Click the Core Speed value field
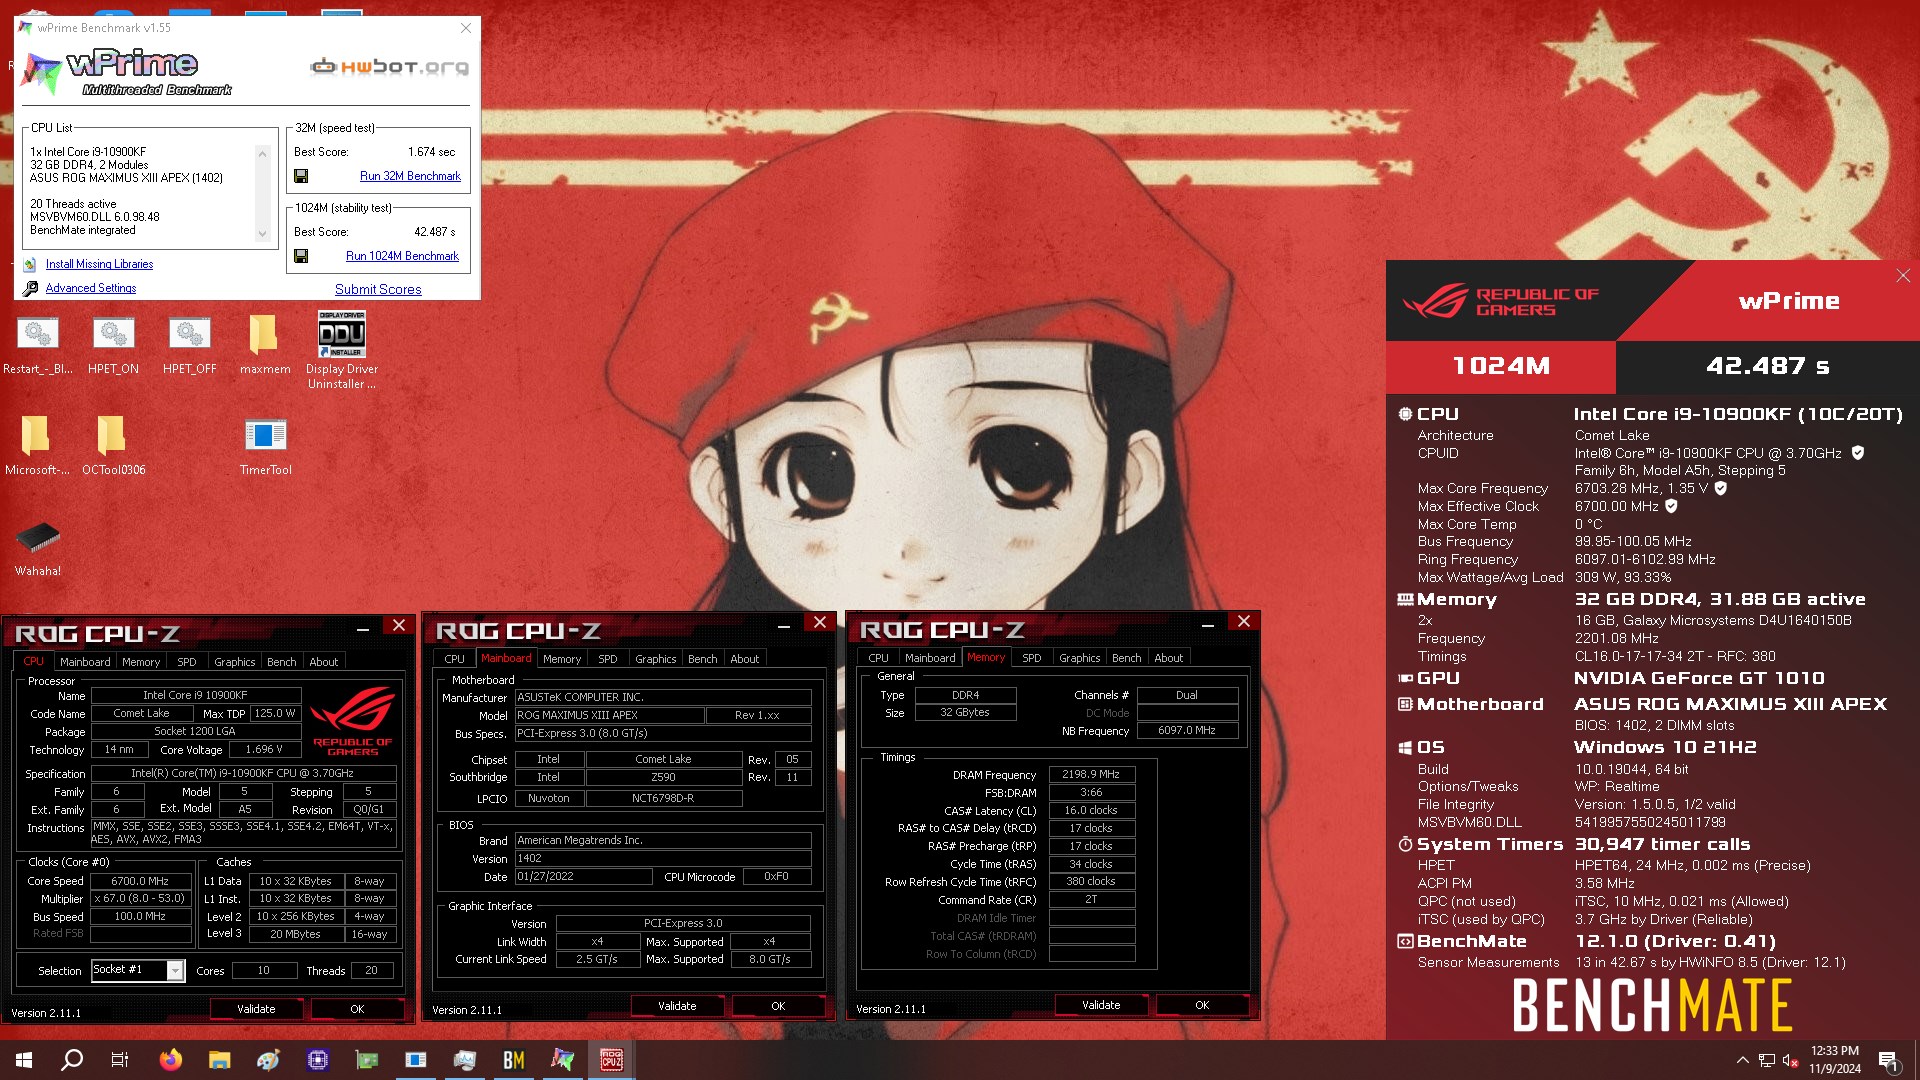This screenshot has height=1080, width=1920. (140, 881)
